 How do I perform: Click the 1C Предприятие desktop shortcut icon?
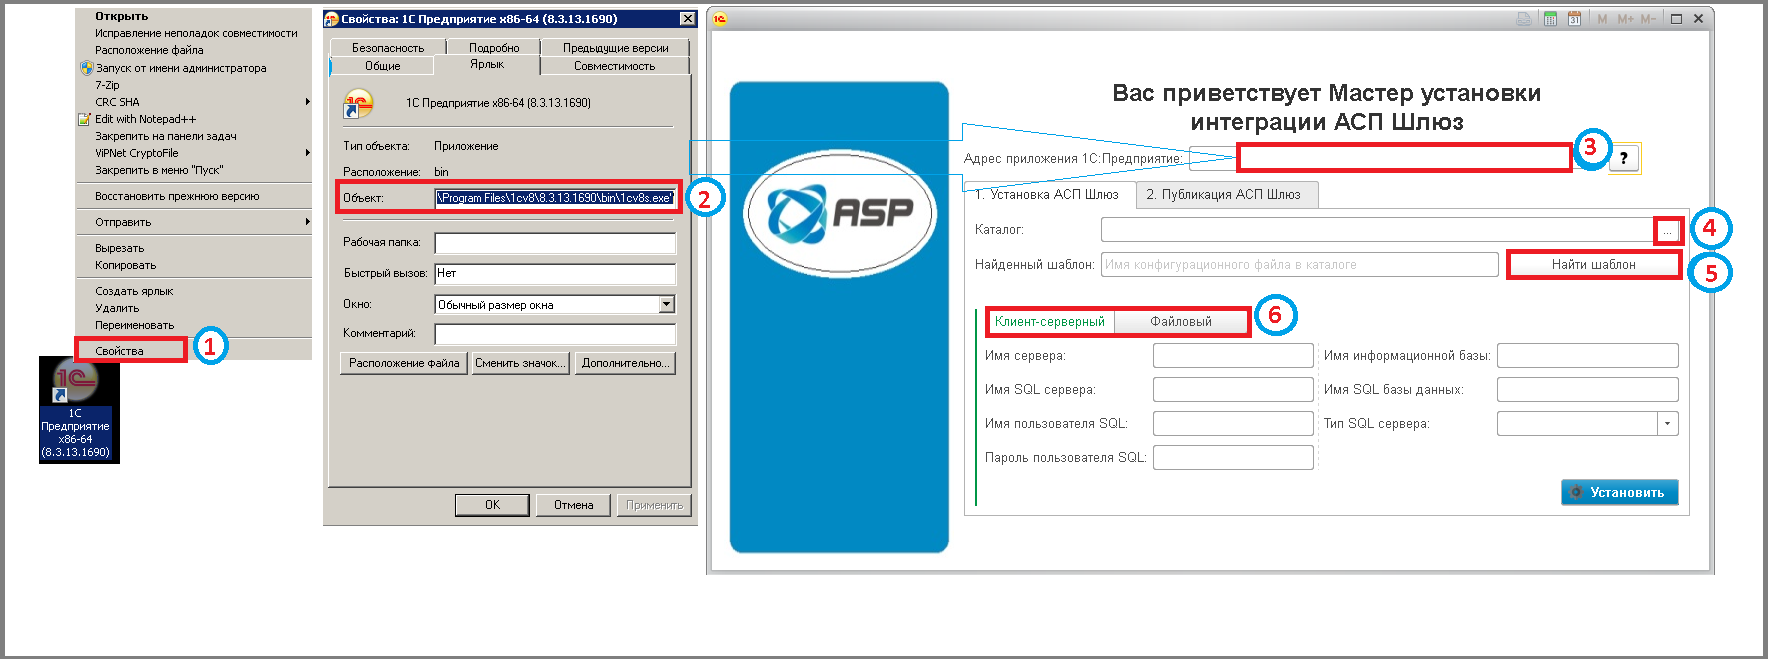(x=75, y=381)
